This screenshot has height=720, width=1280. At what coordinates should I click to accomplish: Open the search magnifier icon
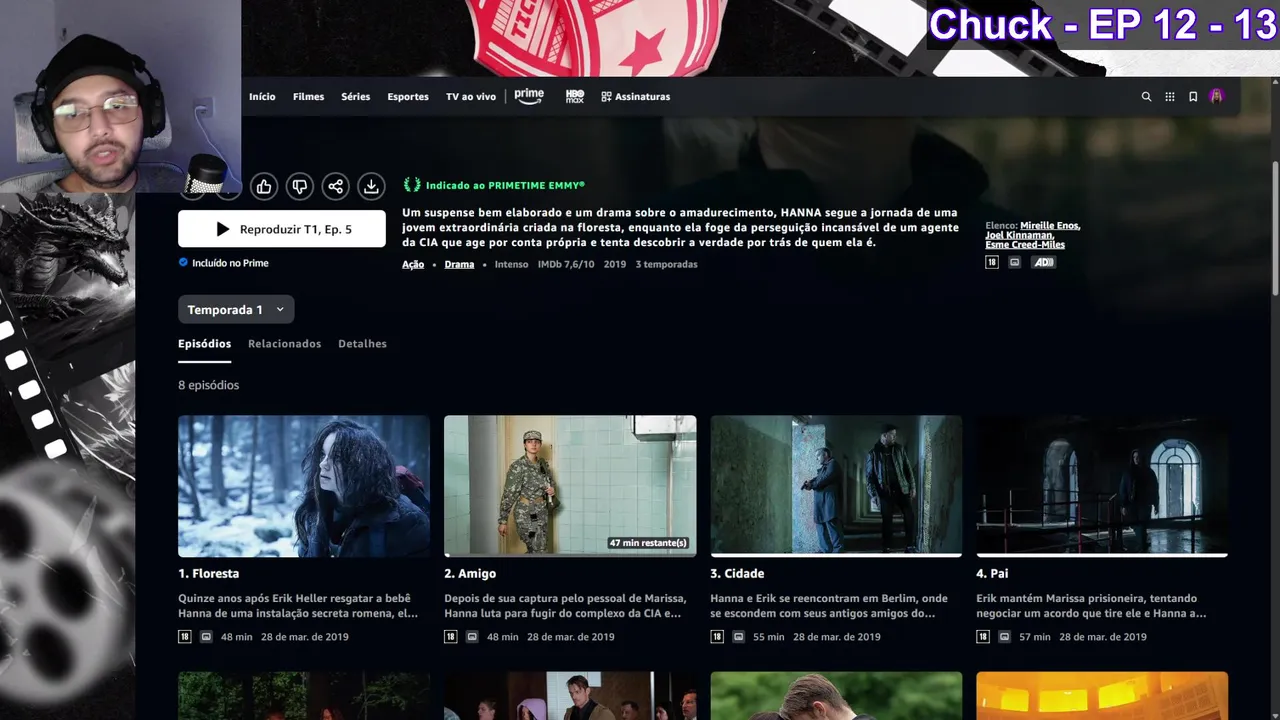point(1146,97)
